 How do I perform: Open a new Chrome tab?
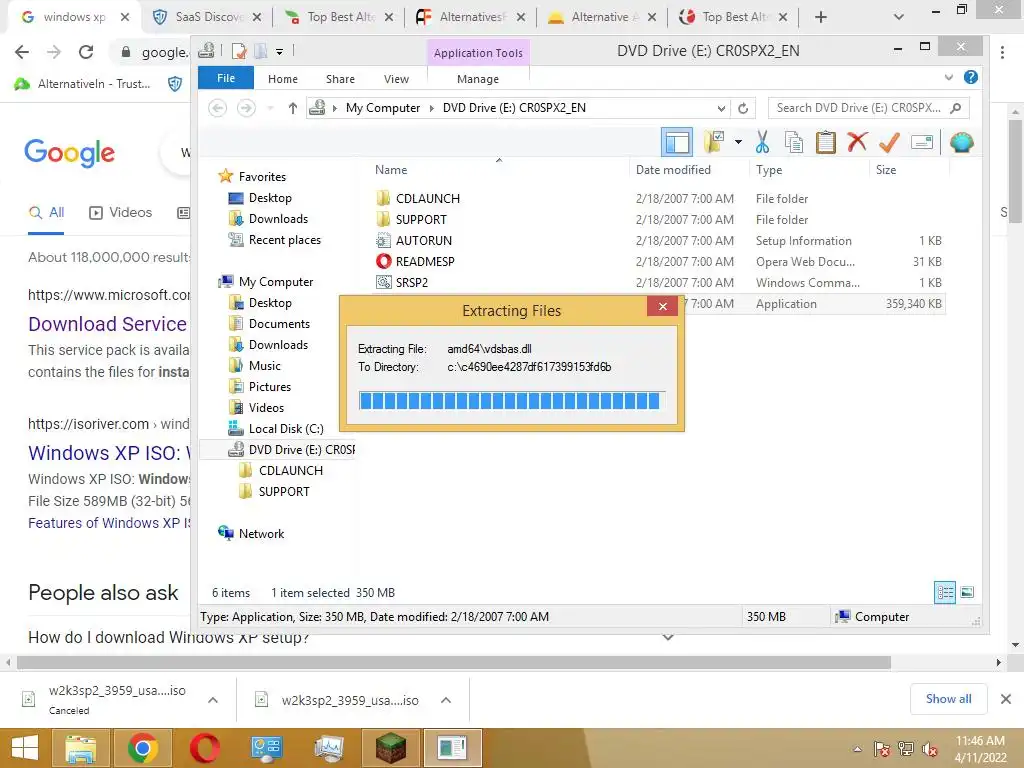[x=820, y=18]
